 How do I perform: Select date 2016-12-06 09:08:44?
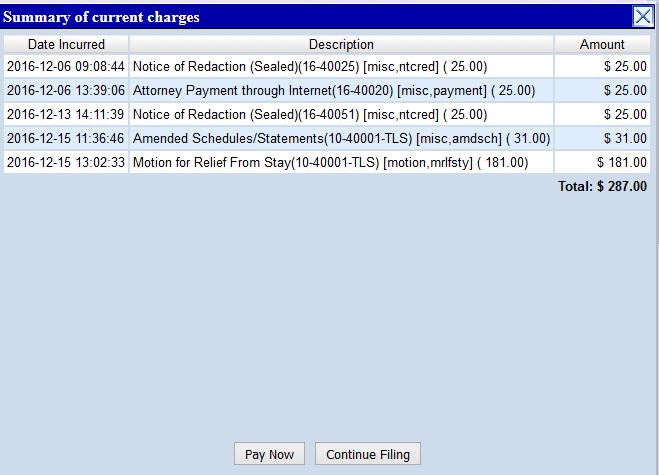(x=66, y=66)
